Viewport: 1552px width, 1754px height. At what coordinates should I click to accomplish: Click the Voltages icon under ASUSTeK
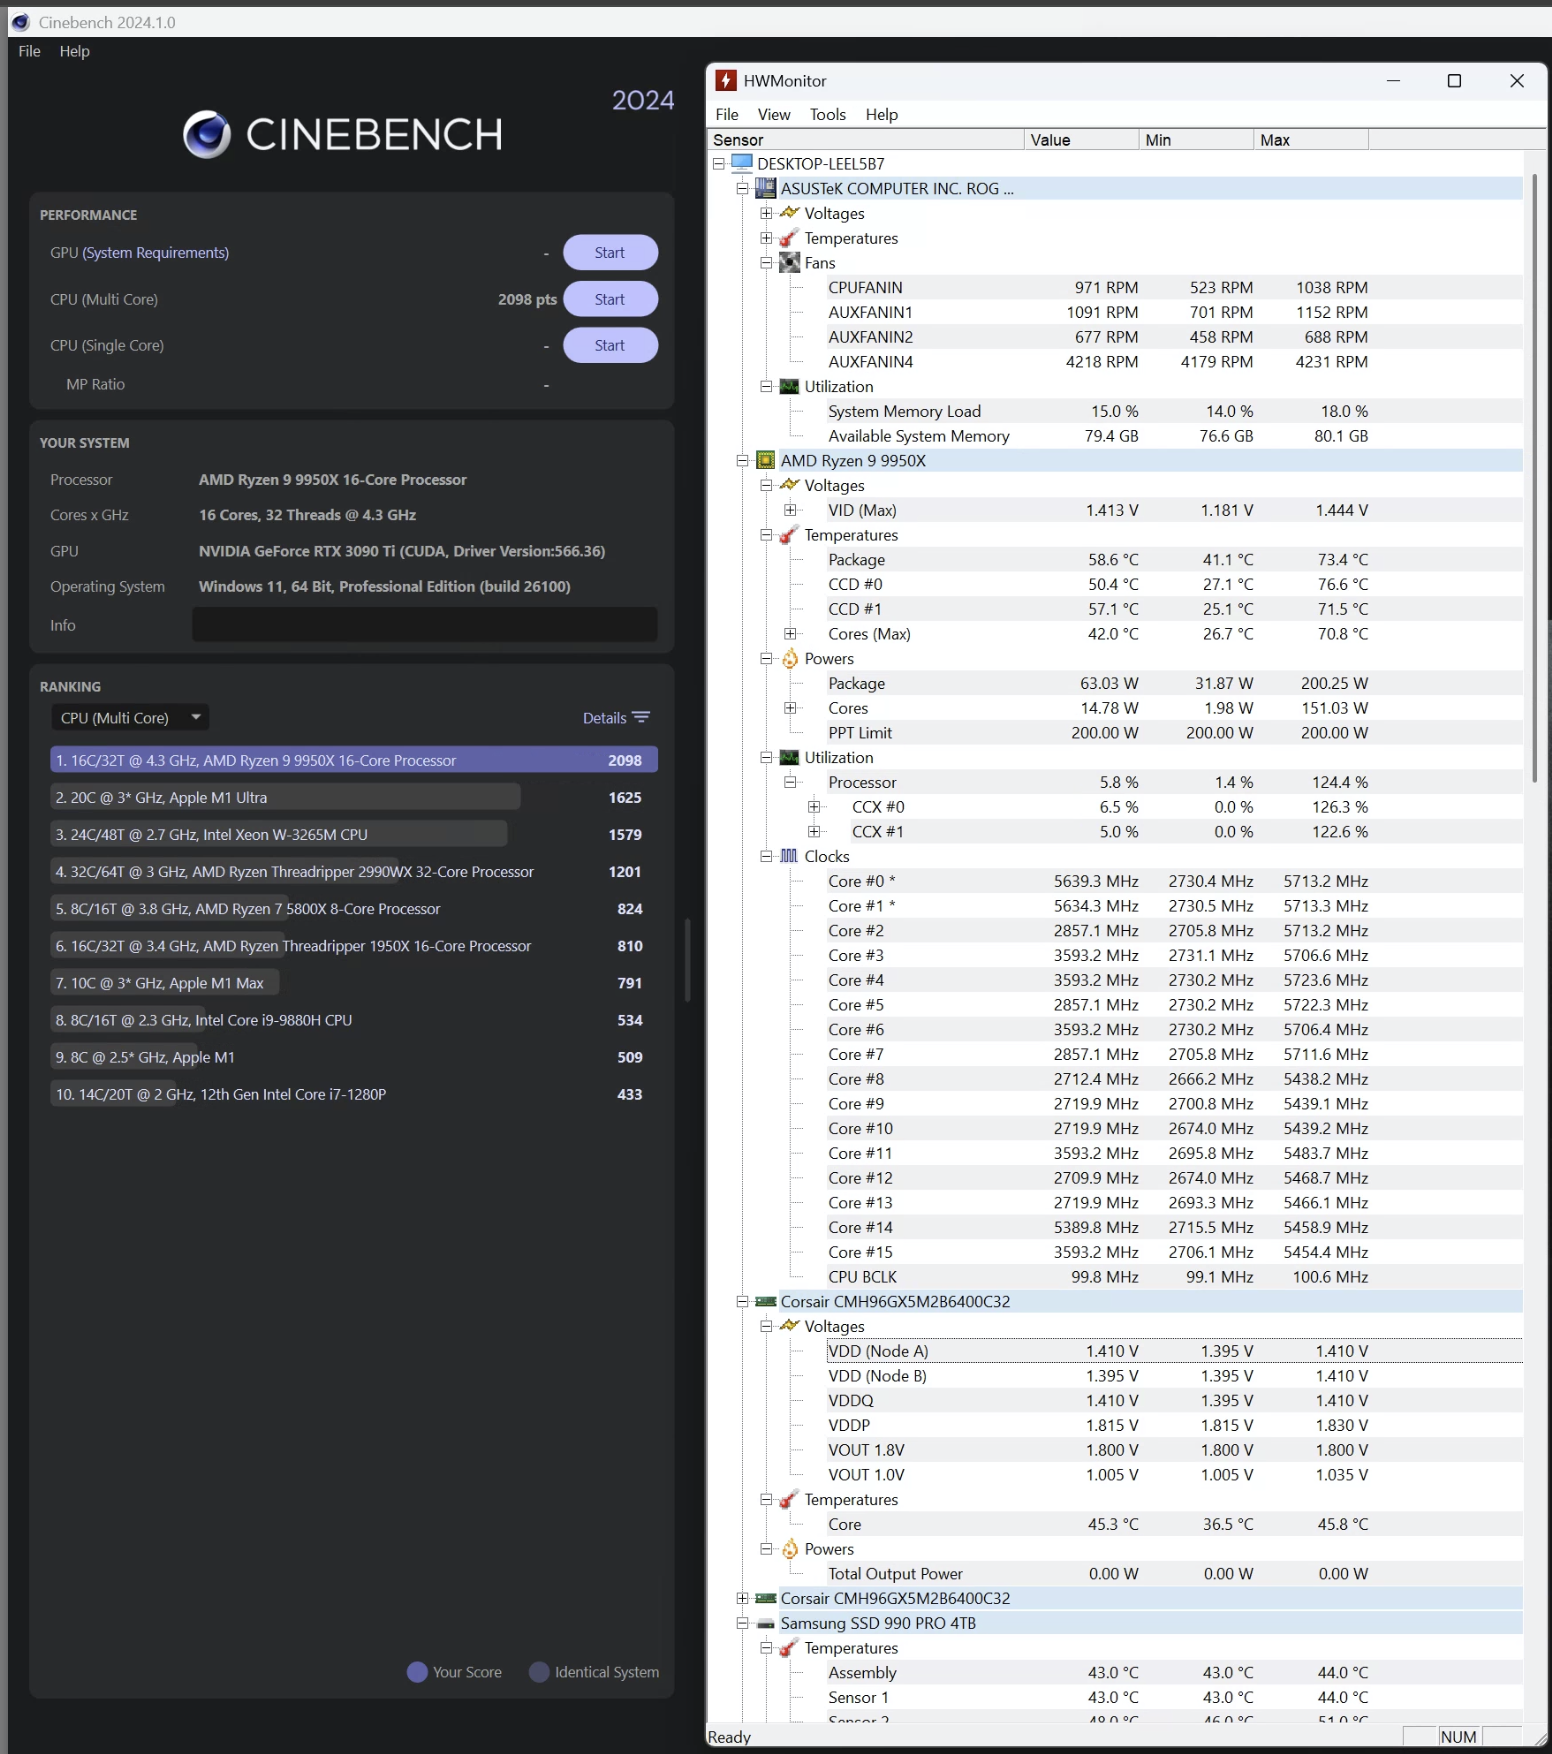789,213
